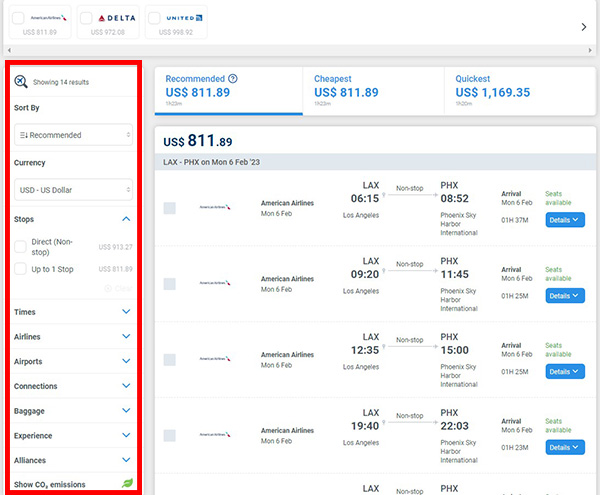Open Details for the 19:40 flight
This screenshot has width=600, height=495.
coord(565,447)
